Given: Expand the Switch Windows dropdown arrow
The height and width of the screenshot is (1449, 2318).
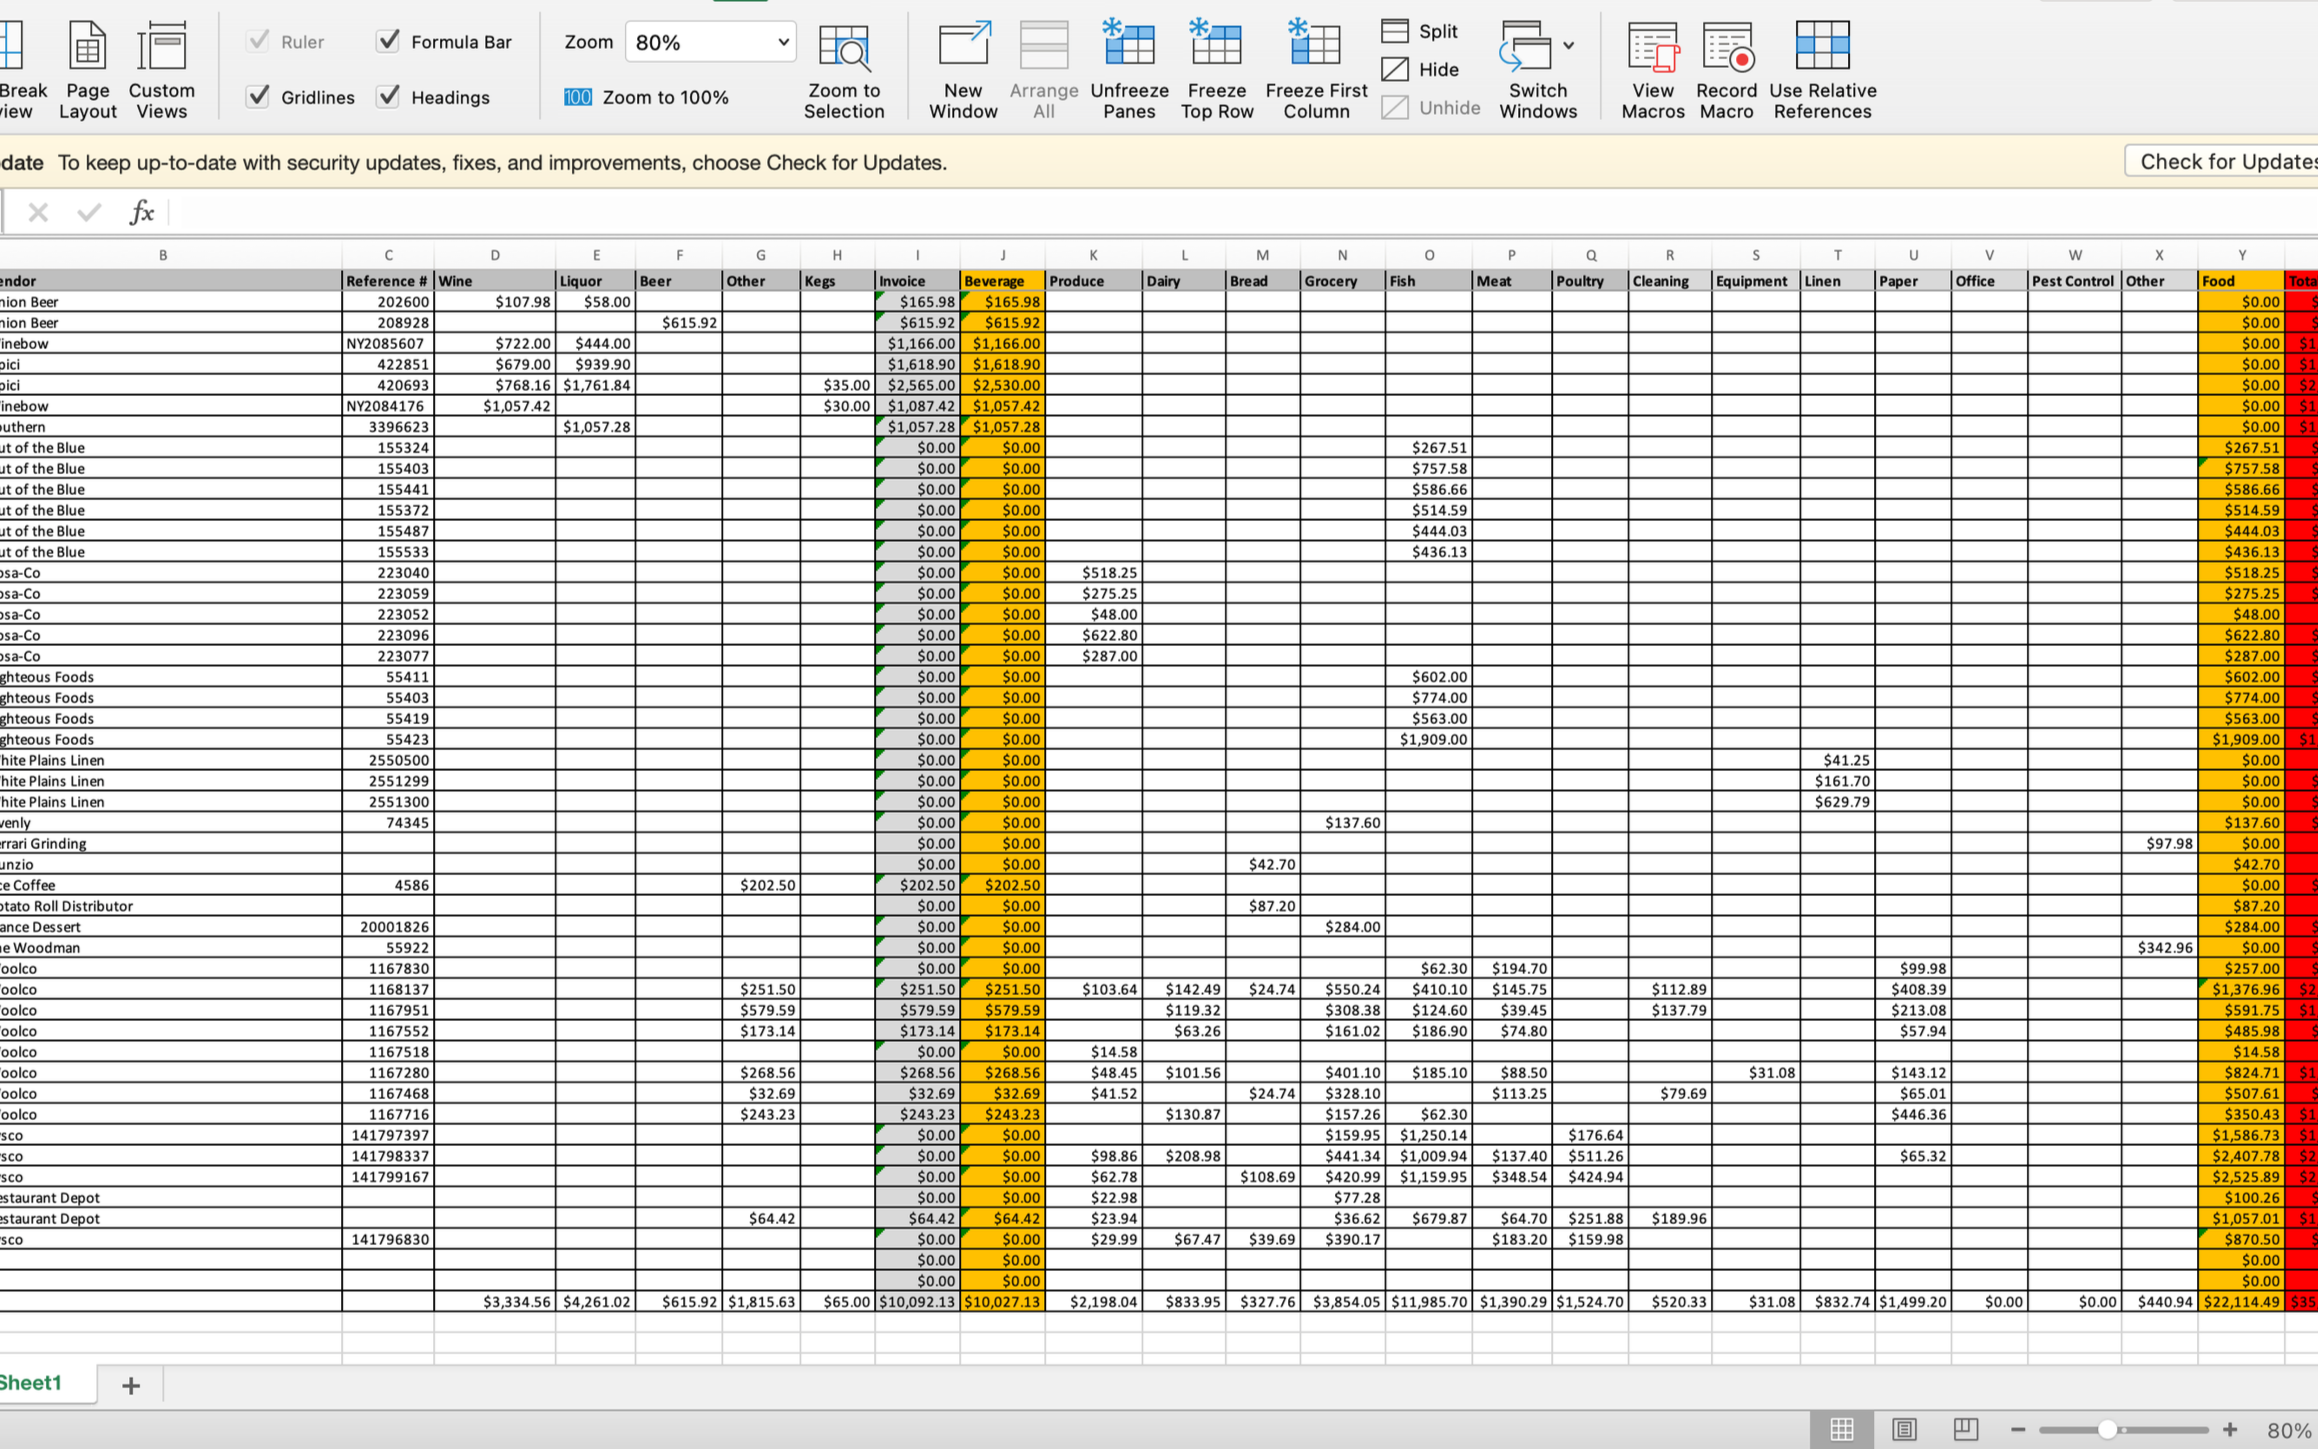Looking at the screenshot, I should (1568, 45).
